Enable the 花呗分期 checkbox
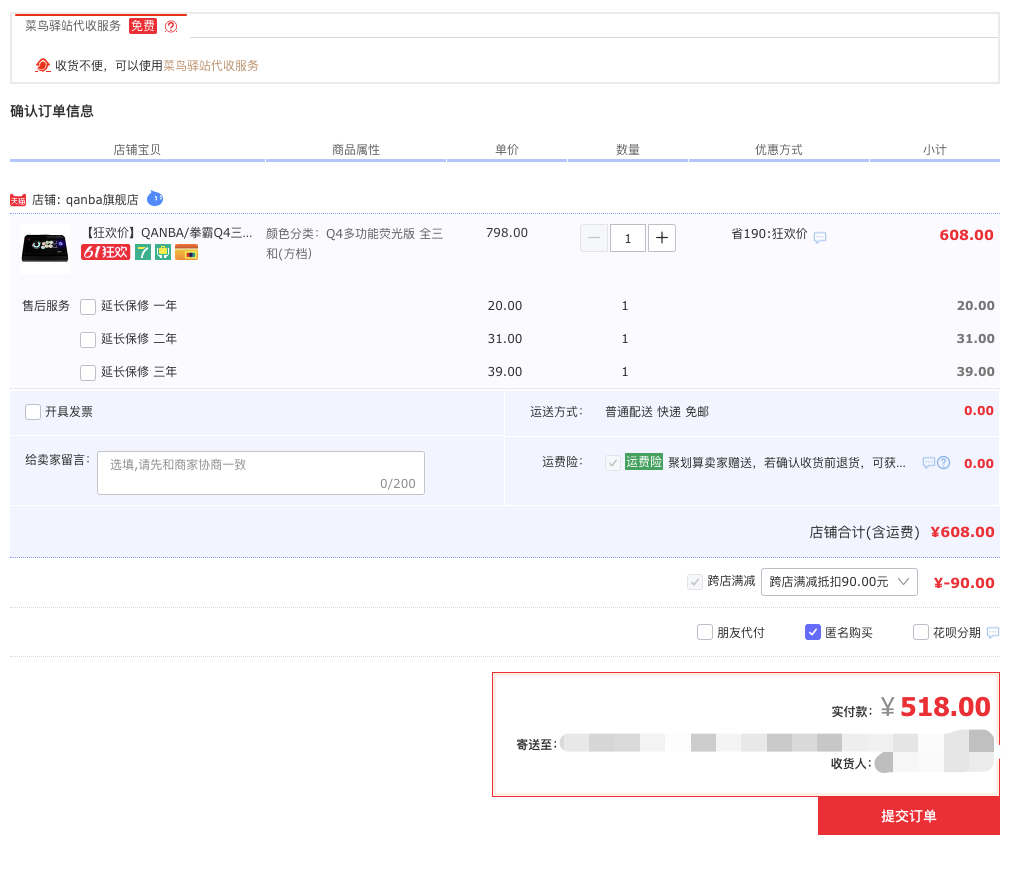The image size is (1012, 876). tap(921, 632)
